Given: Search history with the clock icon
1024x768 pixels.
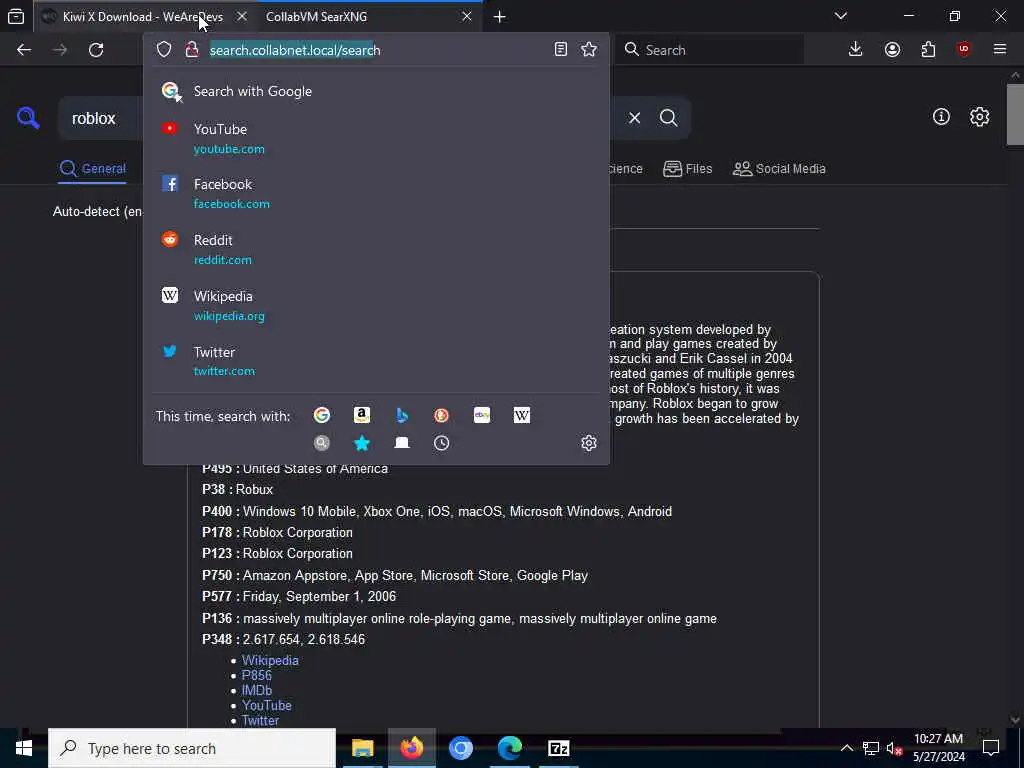Looking at the screenshot, I should [441, 443].
